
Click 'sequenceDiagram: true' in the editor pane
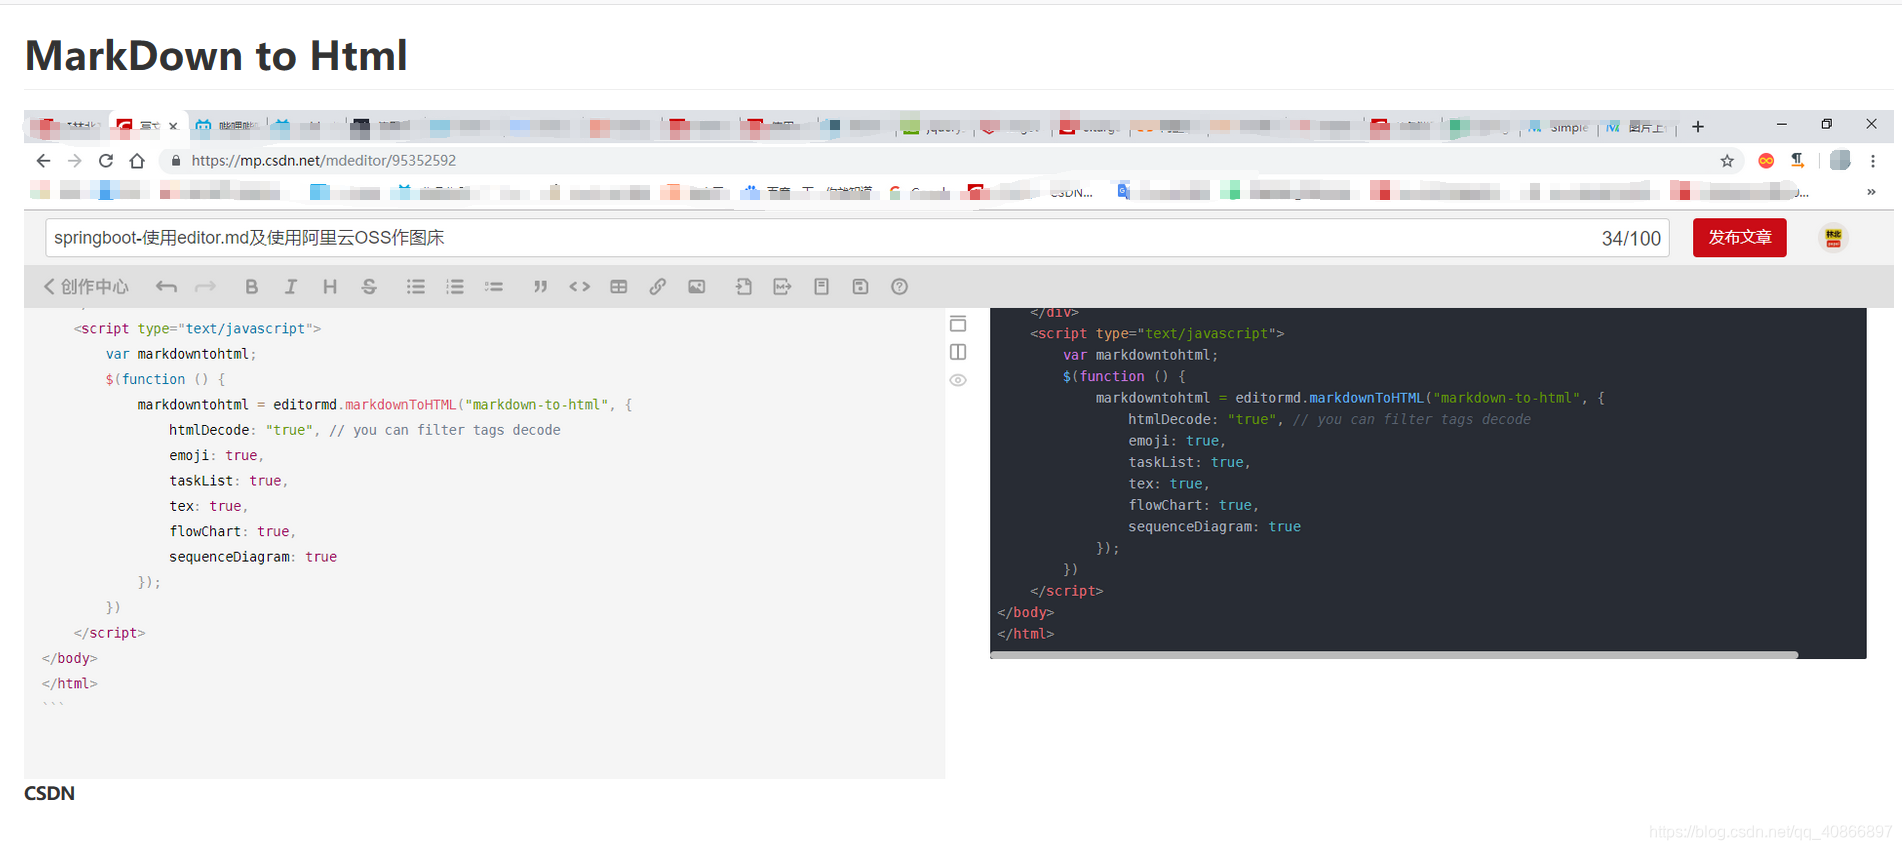[x=253, y=557]
